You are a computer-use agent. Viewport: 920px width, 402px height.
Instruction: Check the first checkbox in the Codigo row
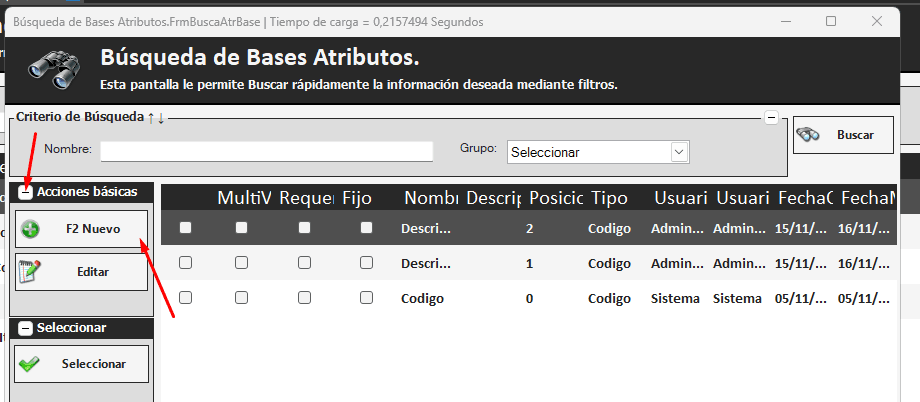coord(185,298)
